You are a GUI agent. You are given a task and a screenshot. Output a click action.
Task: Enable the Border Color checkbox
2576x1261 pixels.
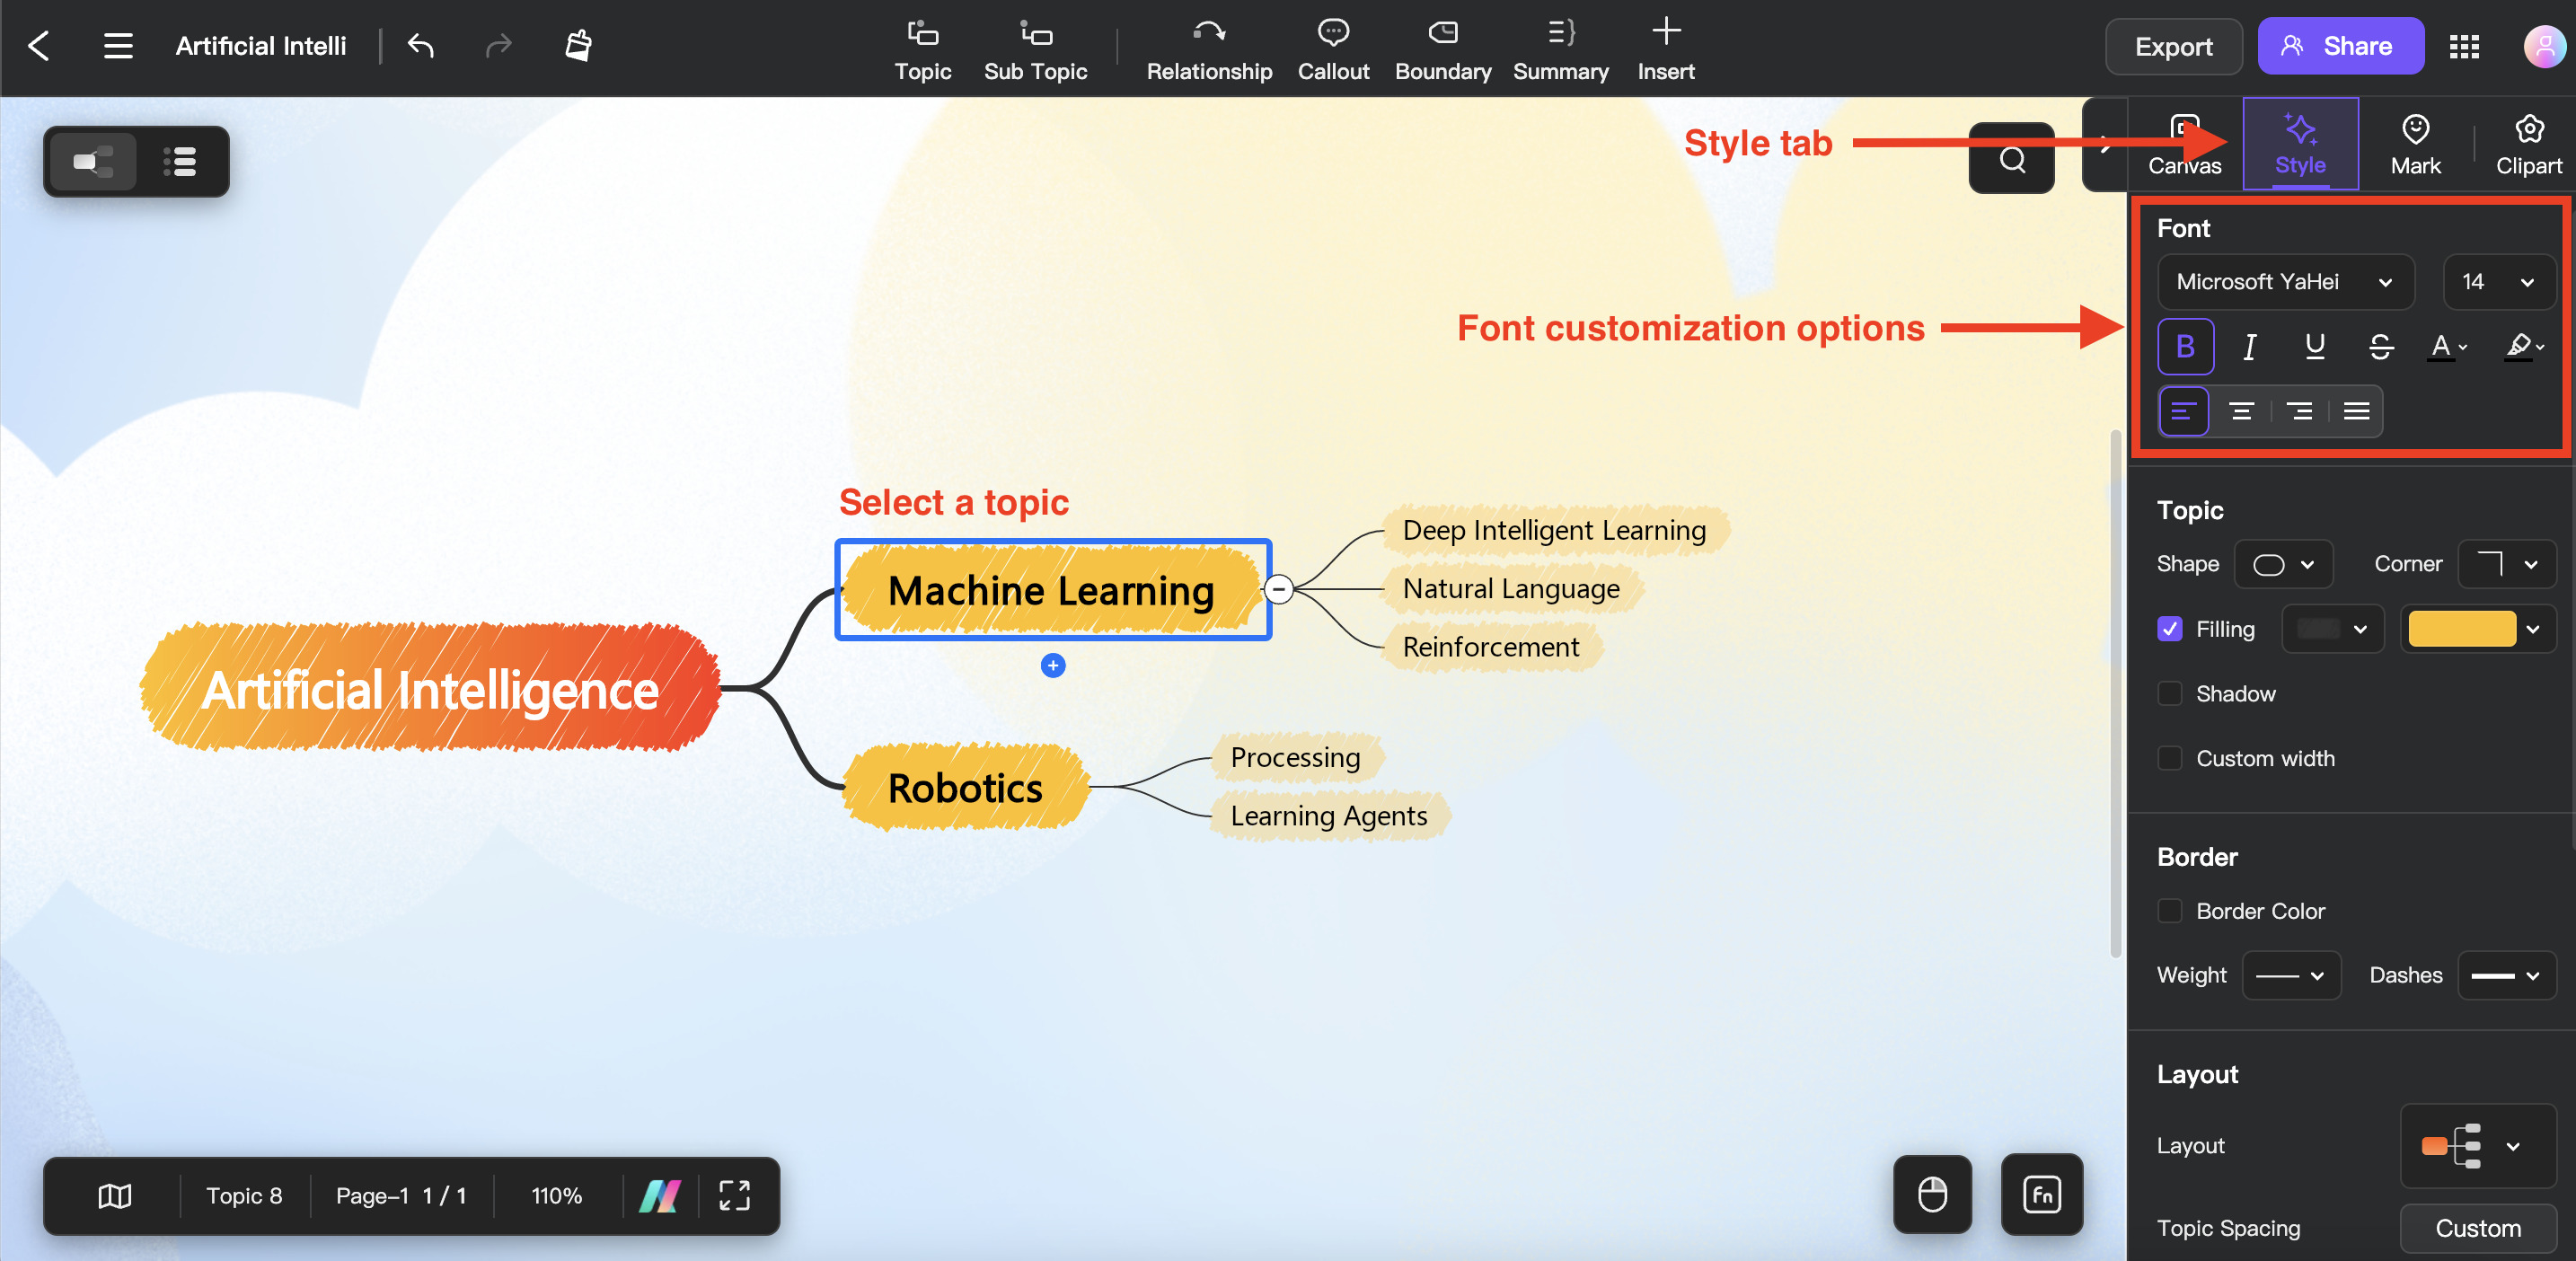coord(2172,912)
